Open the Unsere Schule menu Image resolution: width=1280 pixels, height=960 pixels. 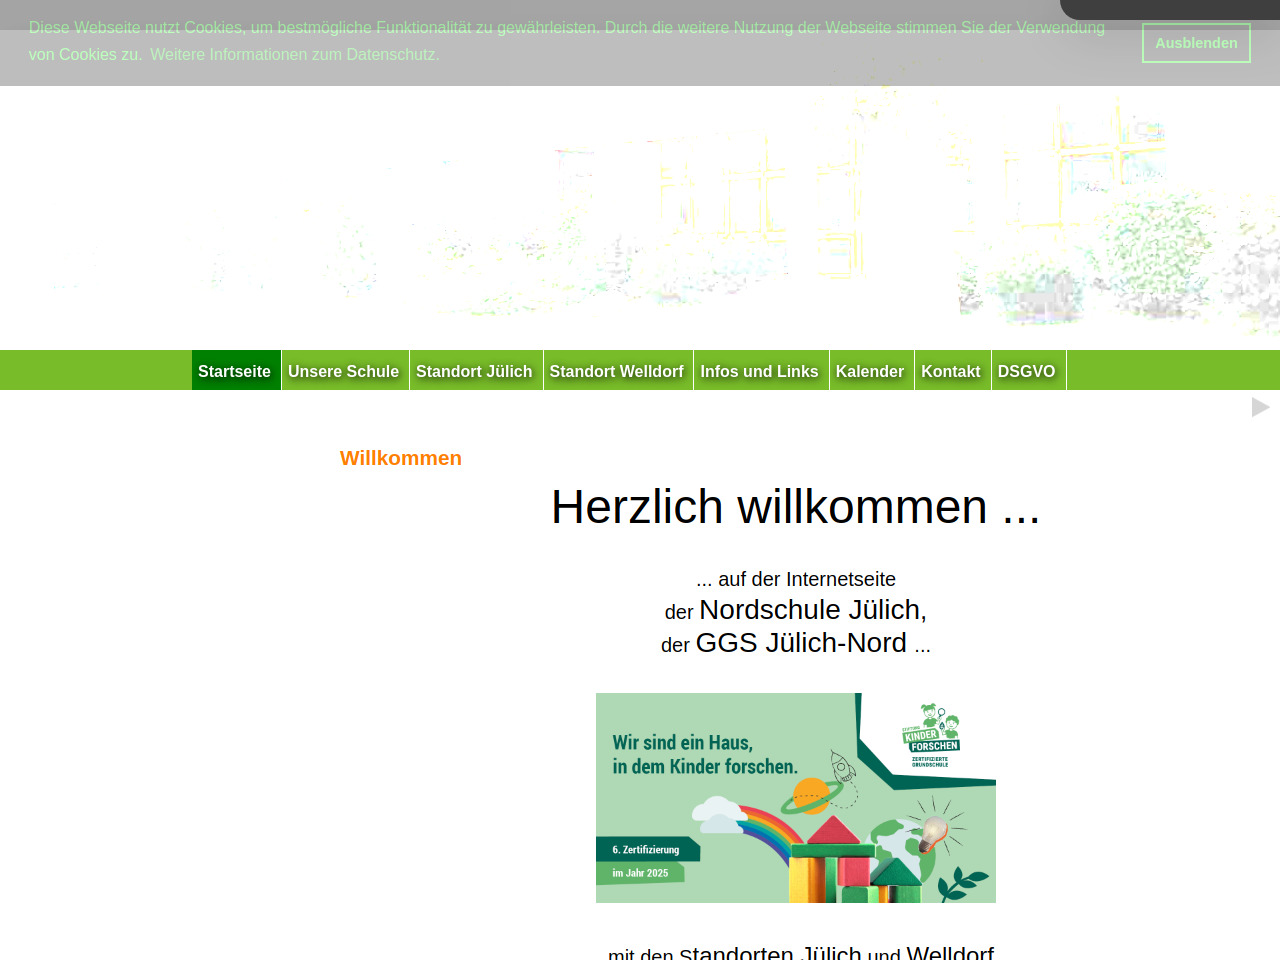pyautogui.click(x=344, y=371)
